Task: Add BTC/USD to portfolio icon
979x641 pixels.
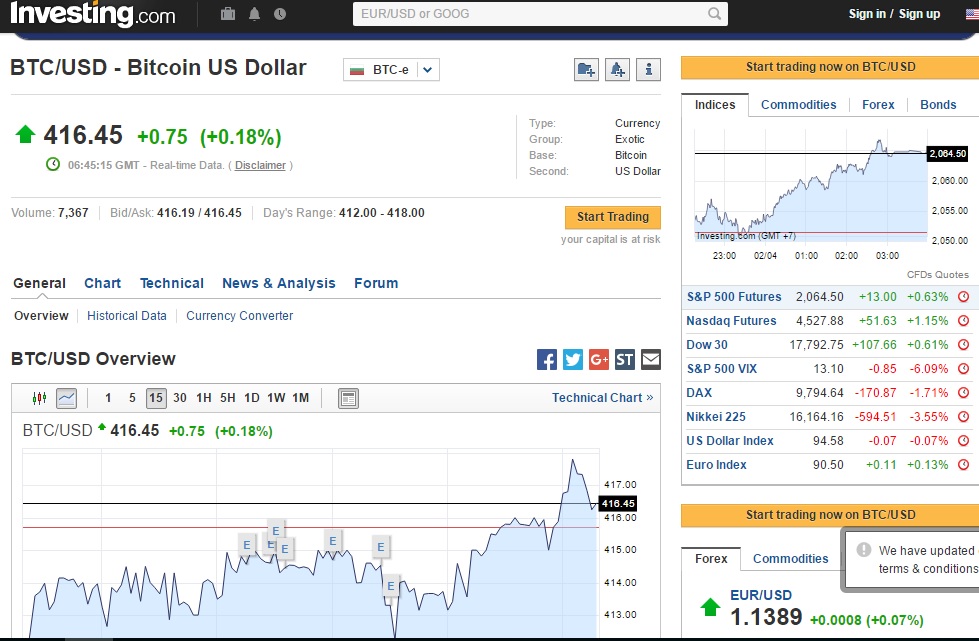Action: (x=586, y=69)
